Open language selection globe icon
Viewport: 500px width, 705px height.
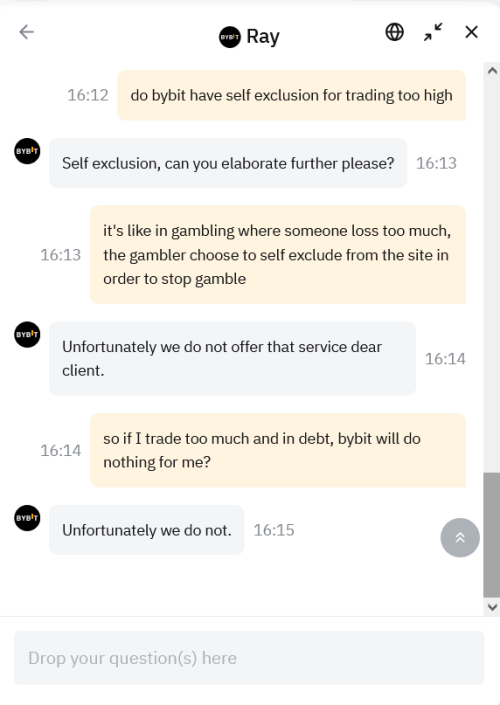coord(394,32)
